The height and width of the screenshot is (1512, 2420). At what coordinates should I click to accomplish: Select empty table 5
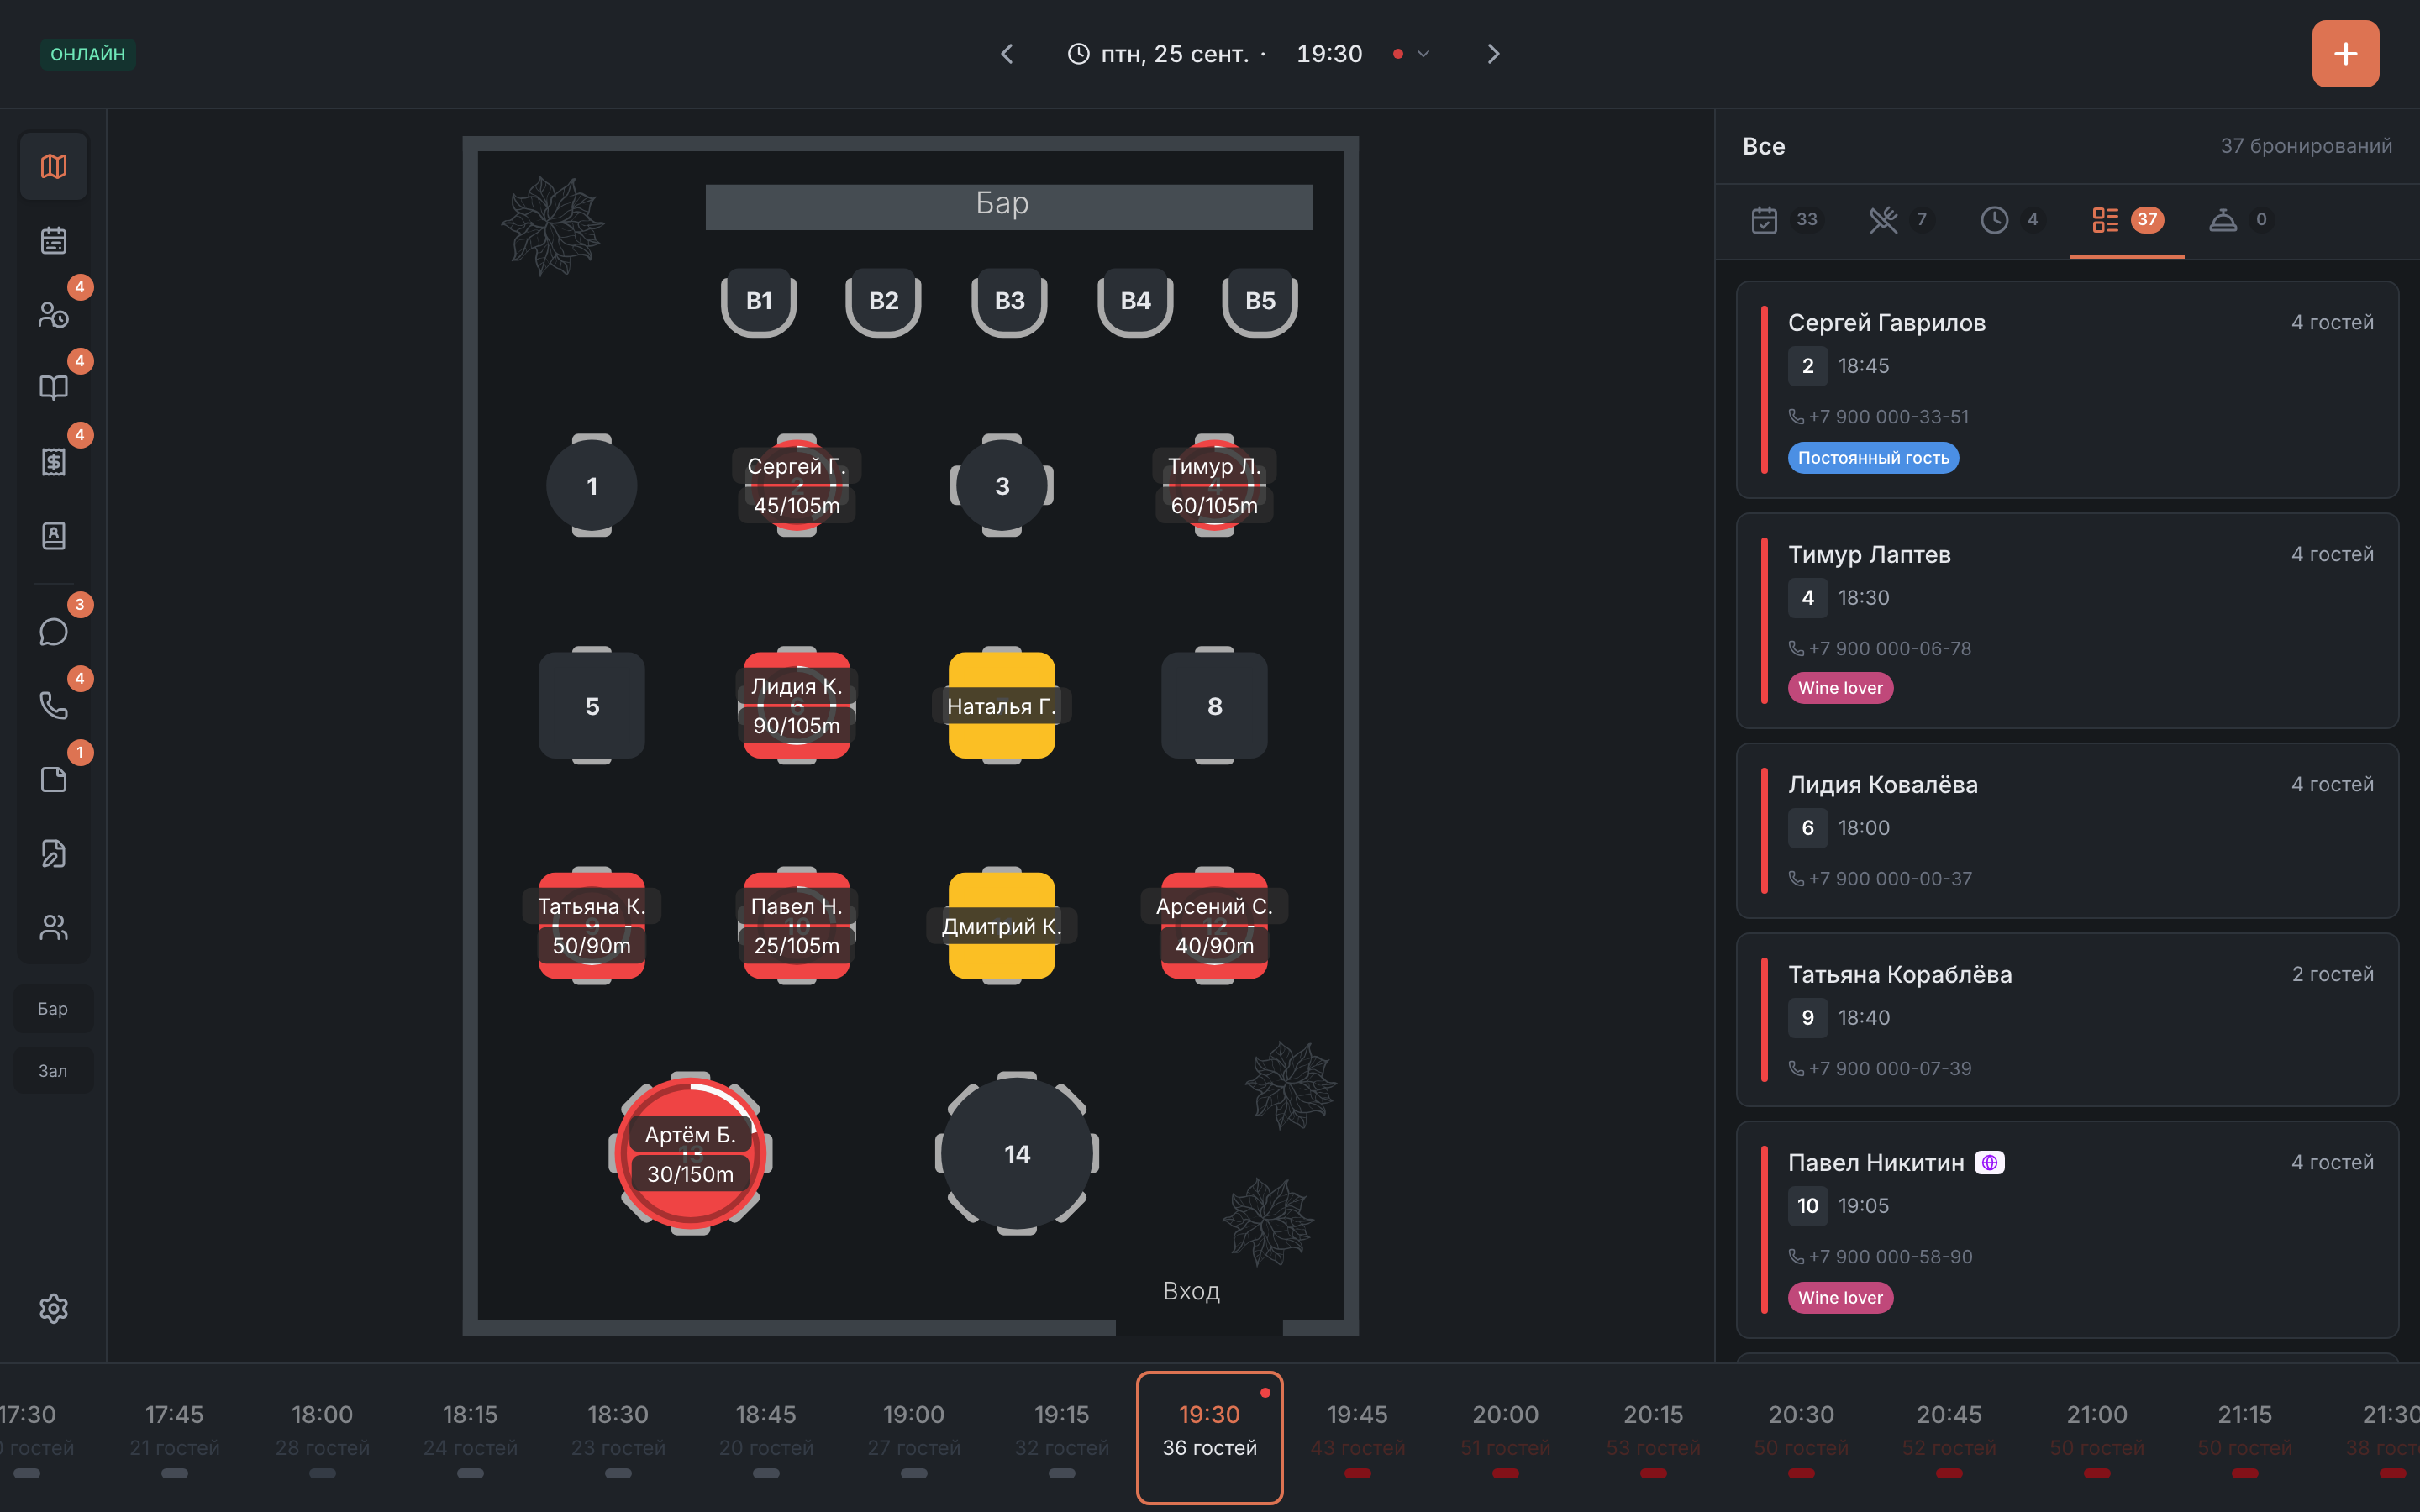(592, 706)
